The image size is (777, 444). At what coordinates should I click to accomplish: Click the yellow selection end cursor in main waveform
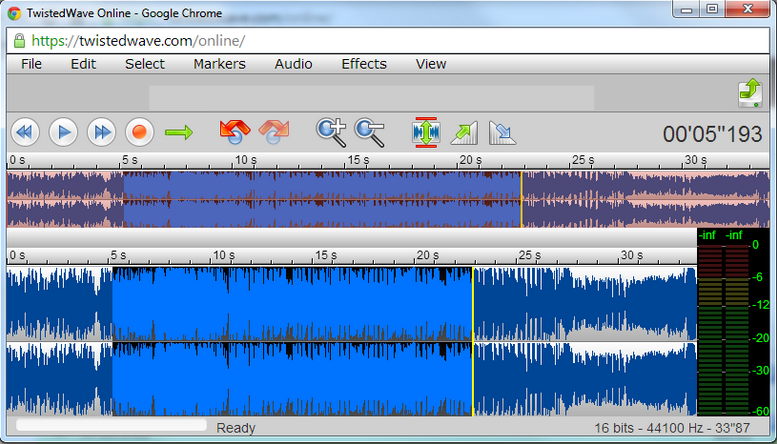[x=473, y=341]
